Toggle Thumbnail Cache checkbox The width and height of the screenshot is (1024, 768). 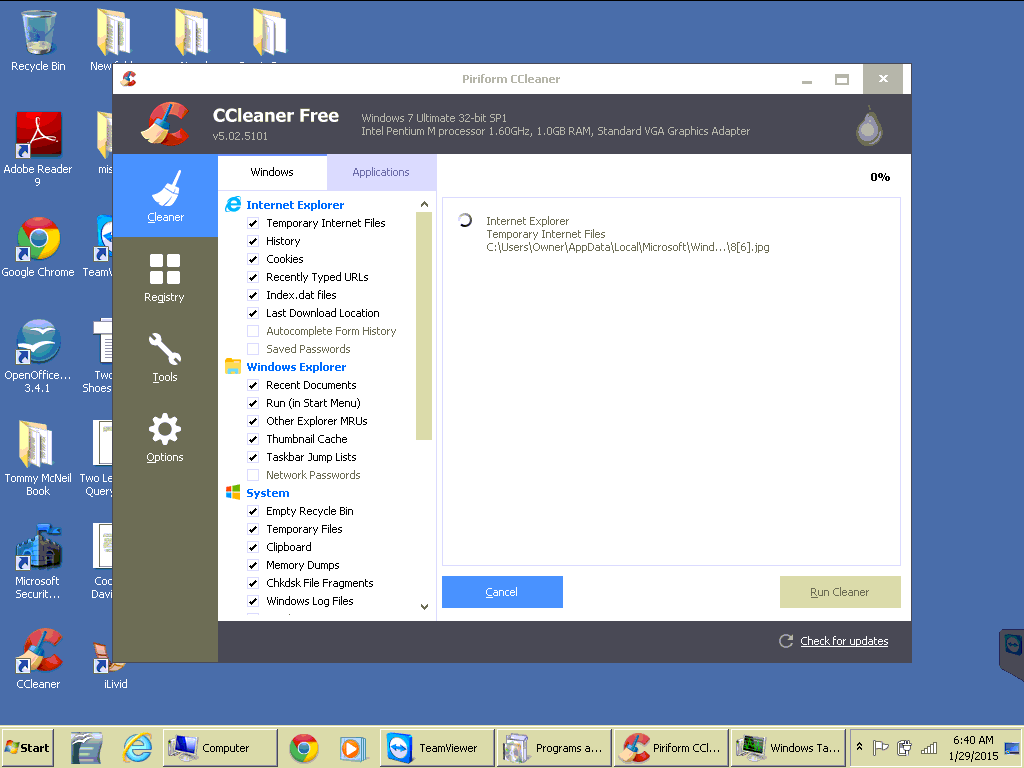pos(253,439)
